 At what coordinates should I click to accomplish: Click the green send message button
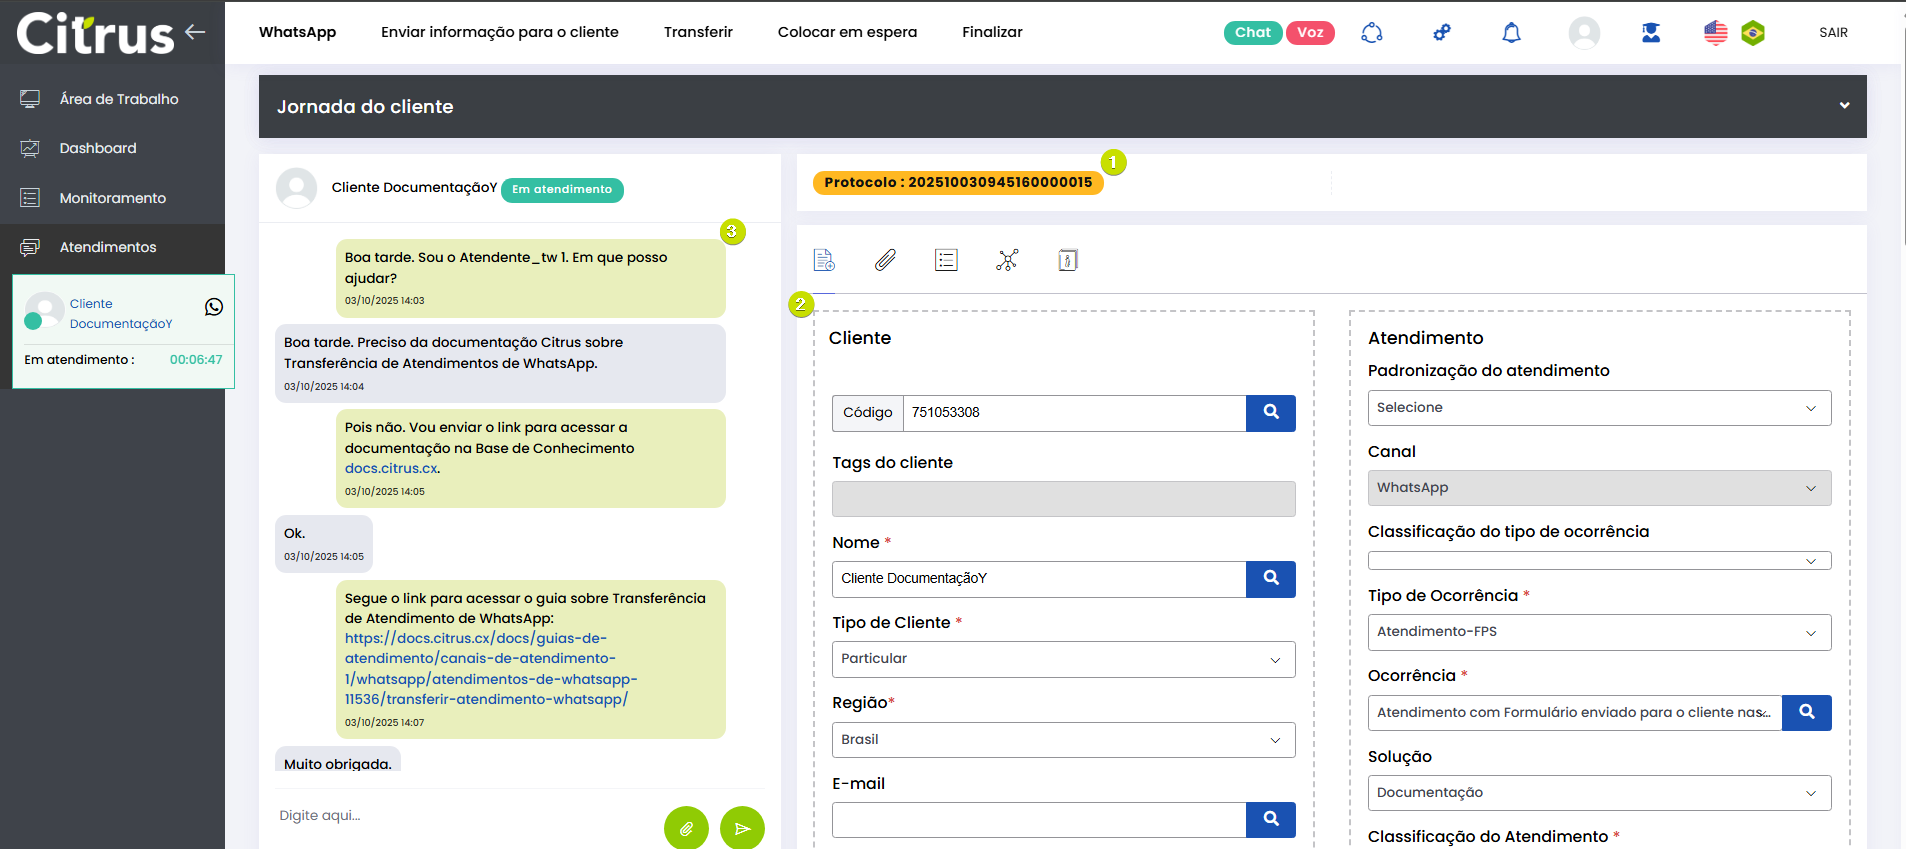pos(742,828)
